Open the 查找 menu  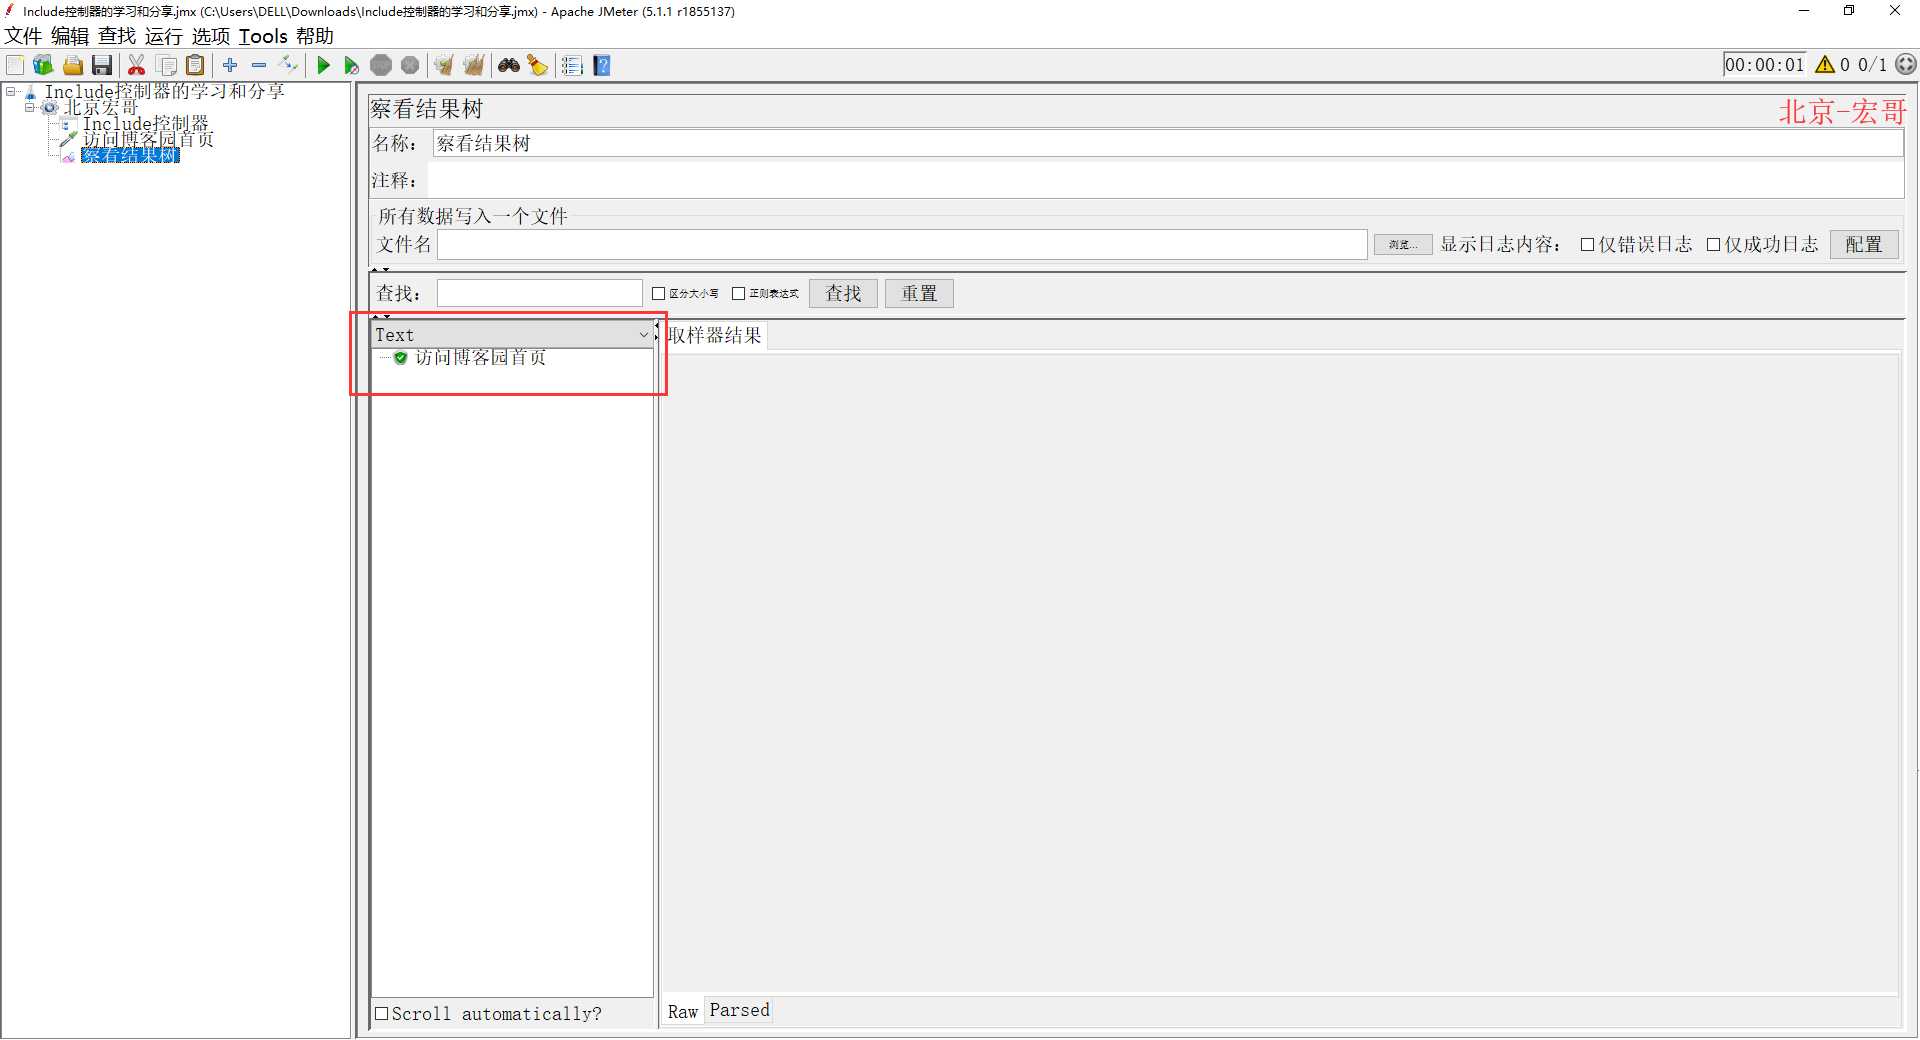pos(117,36)
